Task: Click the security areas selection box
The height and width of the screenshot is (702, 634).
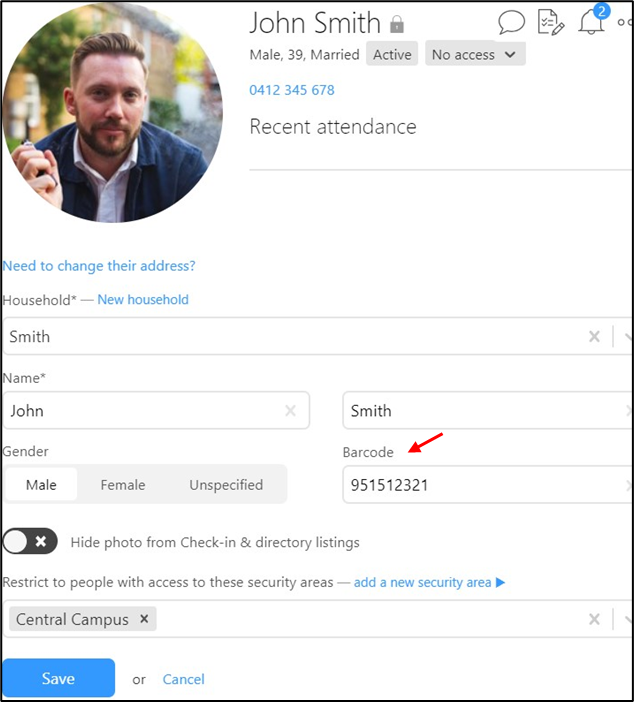Action: (x=317, y=619)
